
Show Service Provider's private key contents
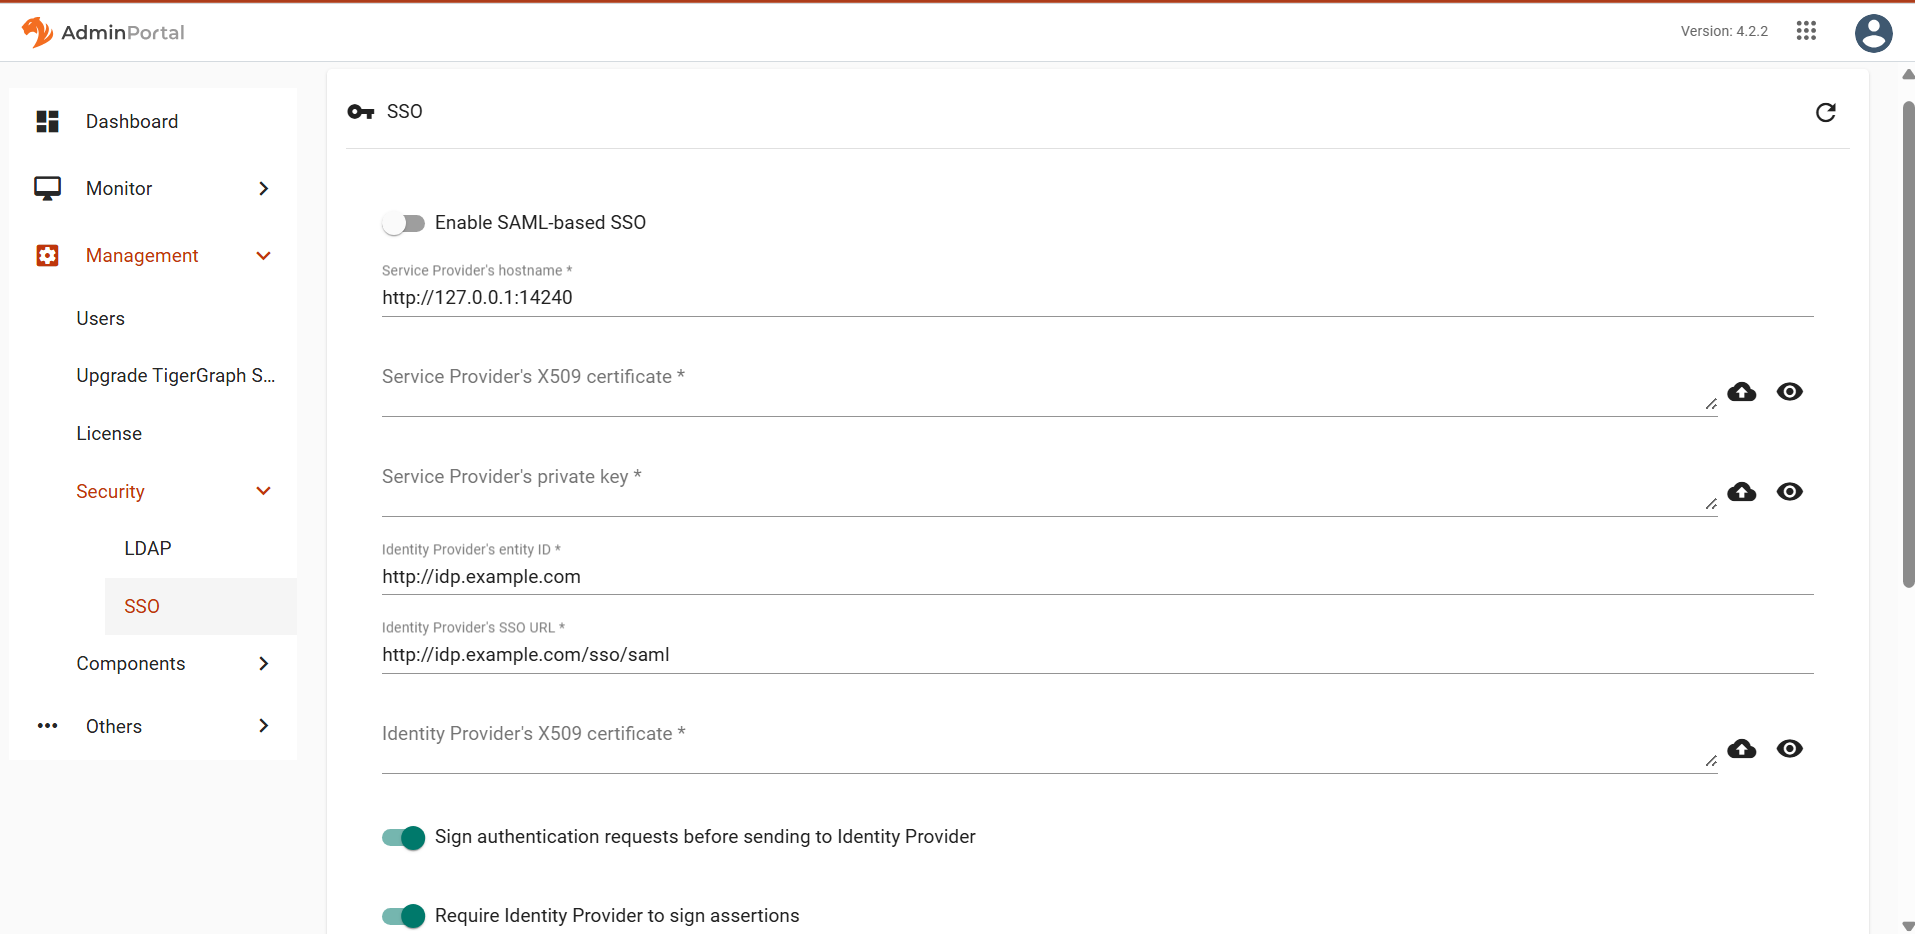click(1790, 492)
